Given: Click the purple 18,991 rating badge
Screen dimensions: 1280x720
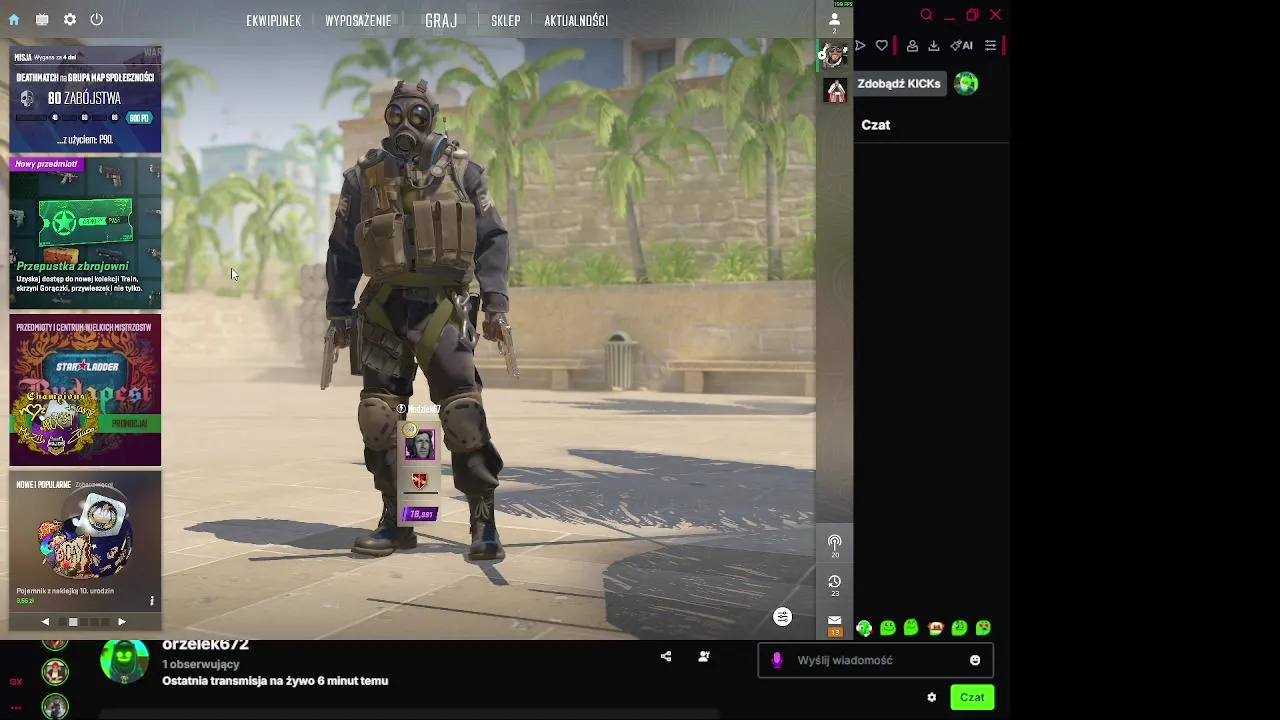Looking at the screenshot, I should coord(420,514).
